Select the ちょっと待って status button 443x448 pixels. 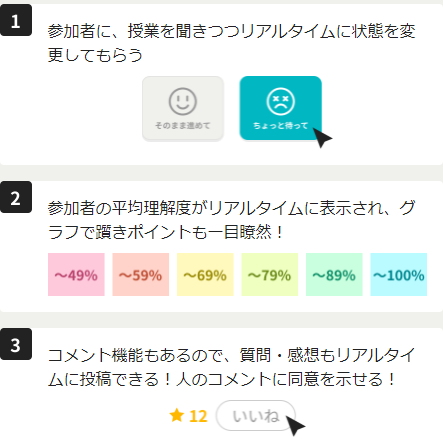point(281,108)
